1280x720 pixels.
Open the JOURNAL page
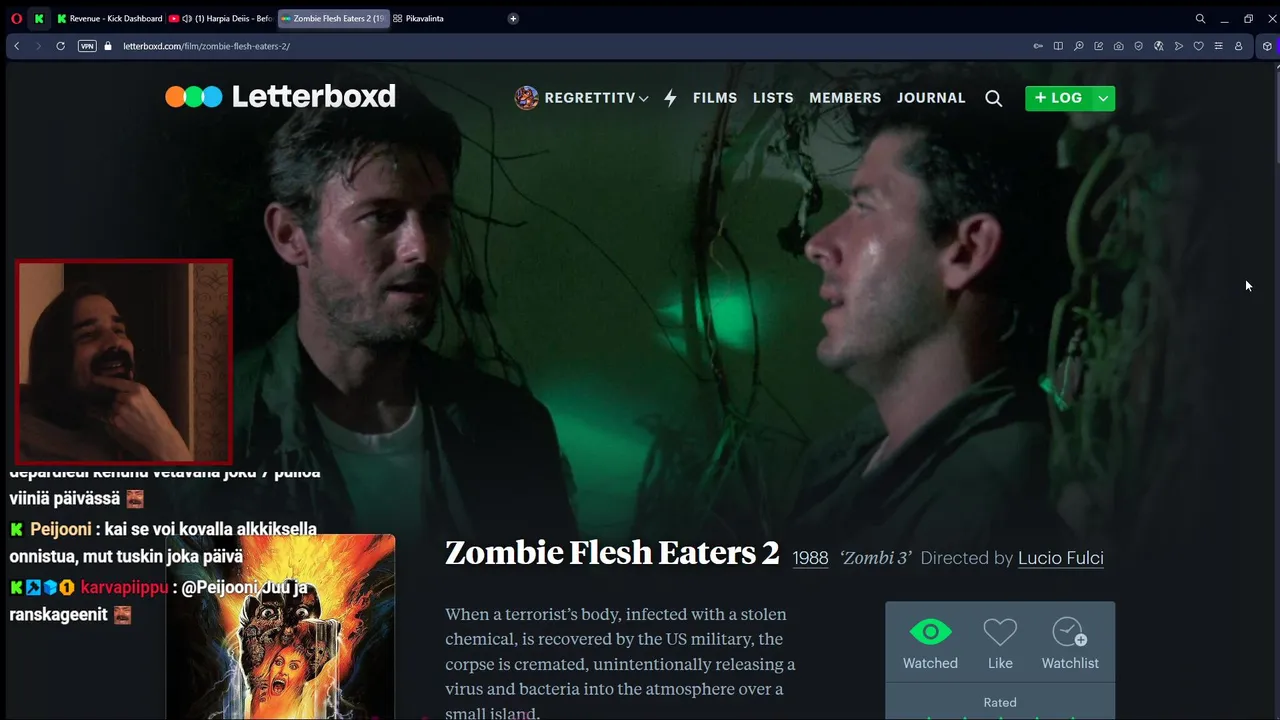click(931, 98)
